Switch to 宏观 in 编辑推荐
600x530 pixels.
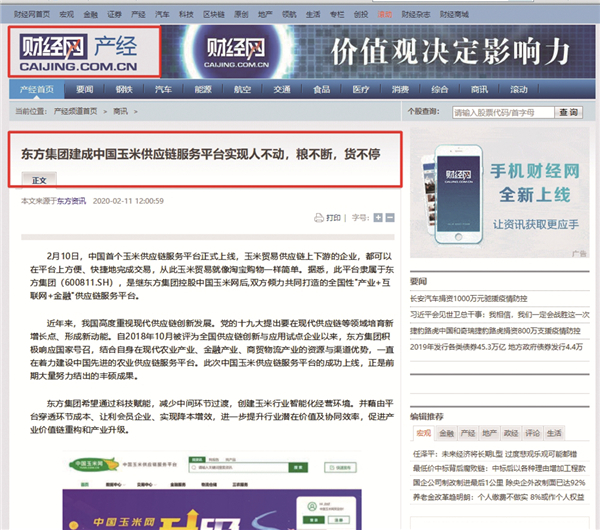coord(423,433)
